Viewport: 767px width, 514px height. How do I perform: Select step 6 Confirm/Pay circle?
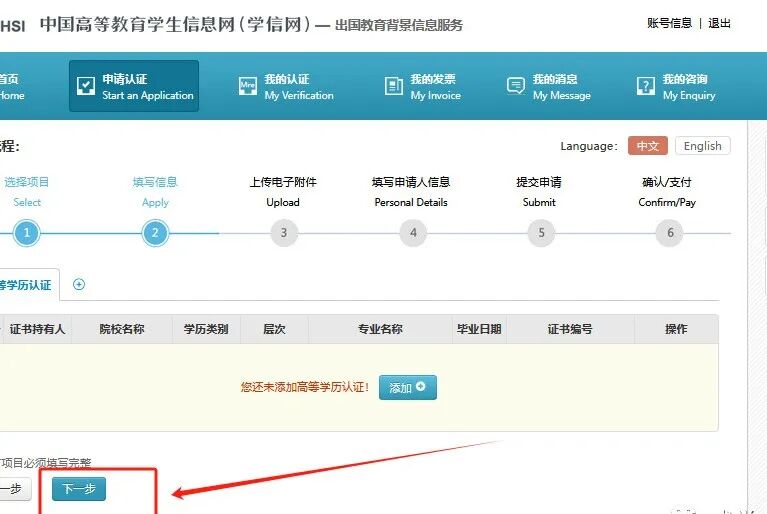[670, 233]
